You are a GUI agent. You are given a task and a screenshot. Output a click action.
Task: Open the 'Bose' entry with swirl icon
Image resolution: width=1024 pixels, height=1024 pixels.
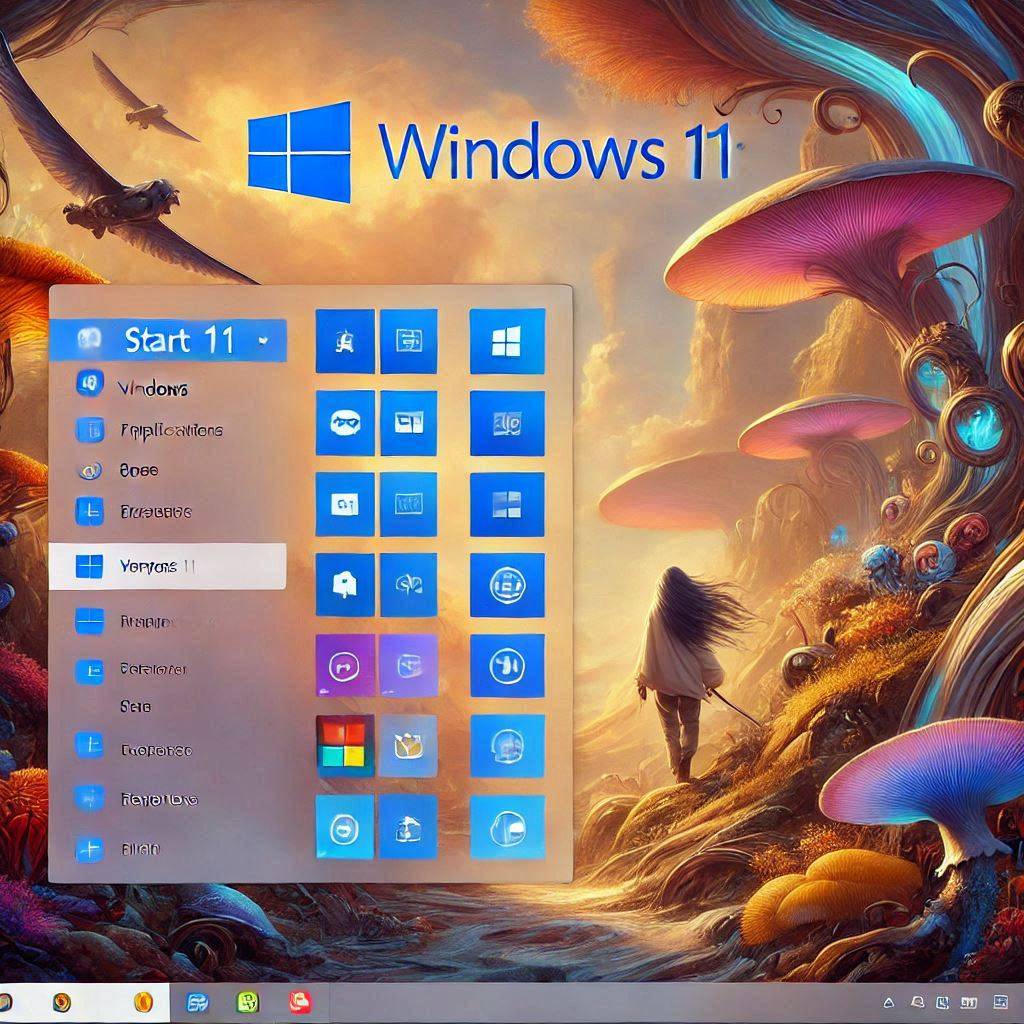point(139,470)
